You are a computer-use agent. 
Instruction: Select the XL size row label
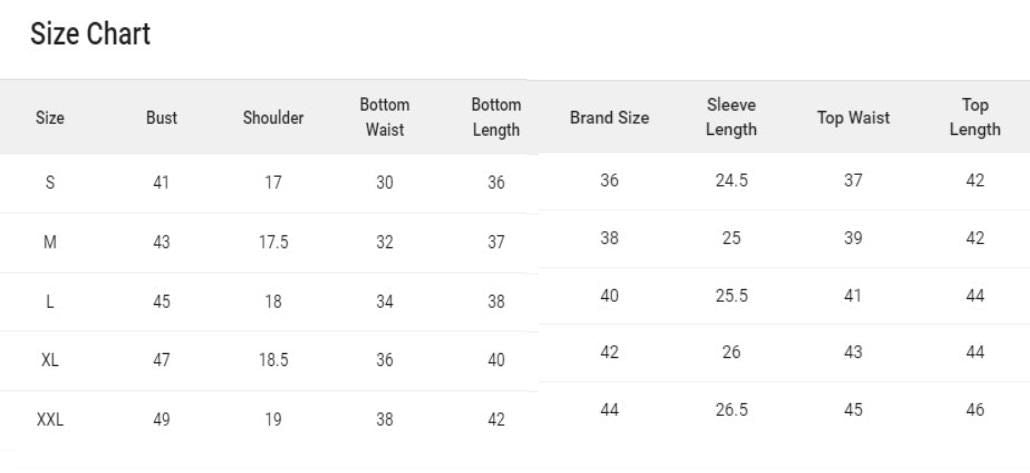point(50,361)
